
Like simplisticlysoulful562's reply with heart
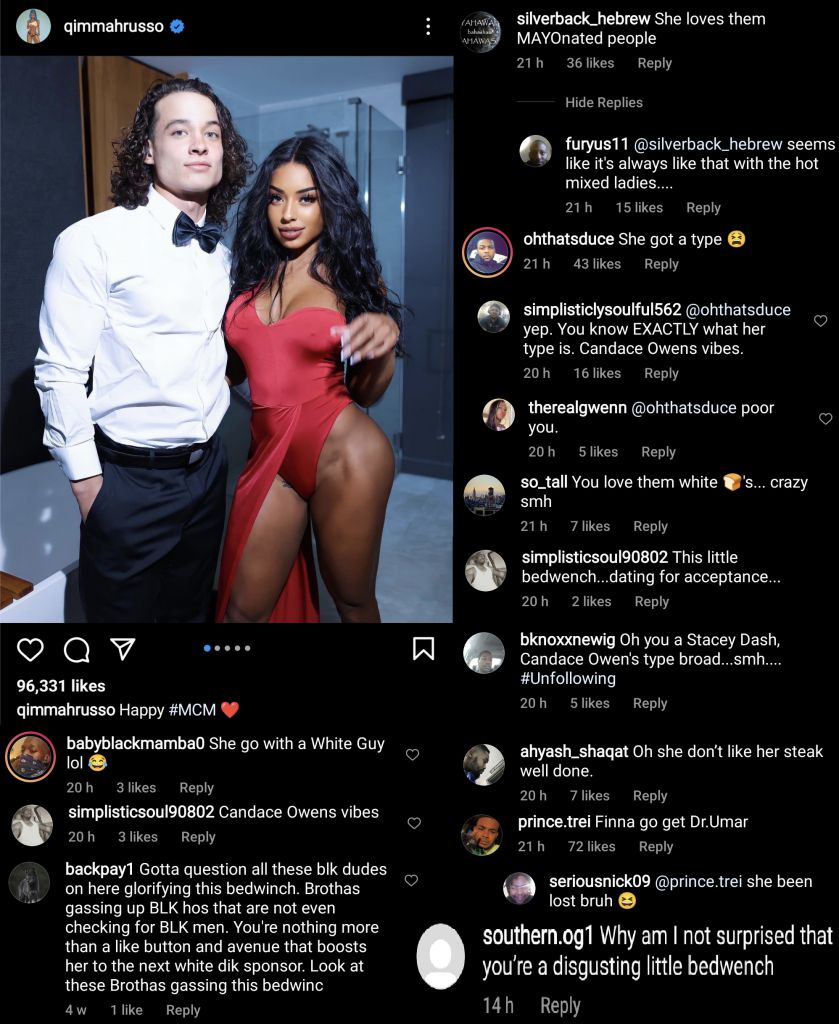point(821,321)
